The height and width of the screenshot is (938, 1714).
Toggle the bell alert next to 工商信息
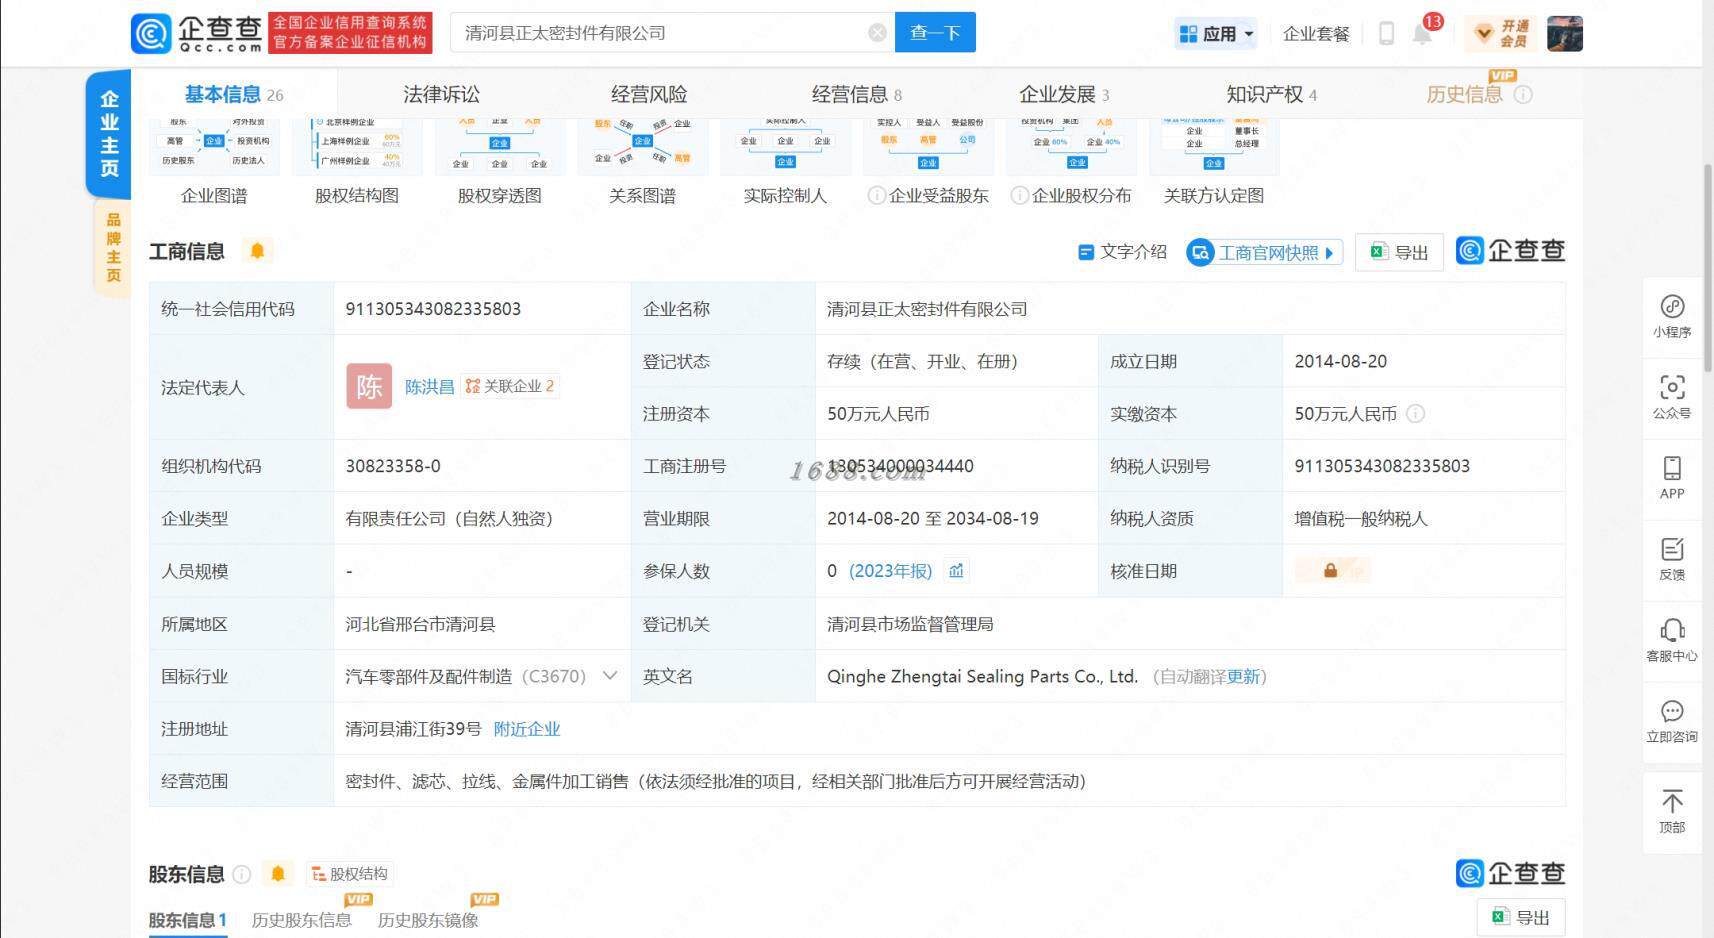(257, 251)
